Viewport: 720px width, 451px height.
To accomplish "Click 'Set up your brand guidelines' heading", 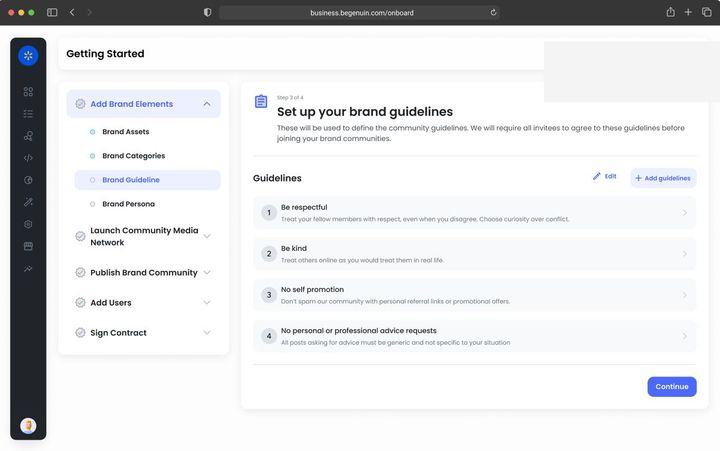I will point(365,112).
